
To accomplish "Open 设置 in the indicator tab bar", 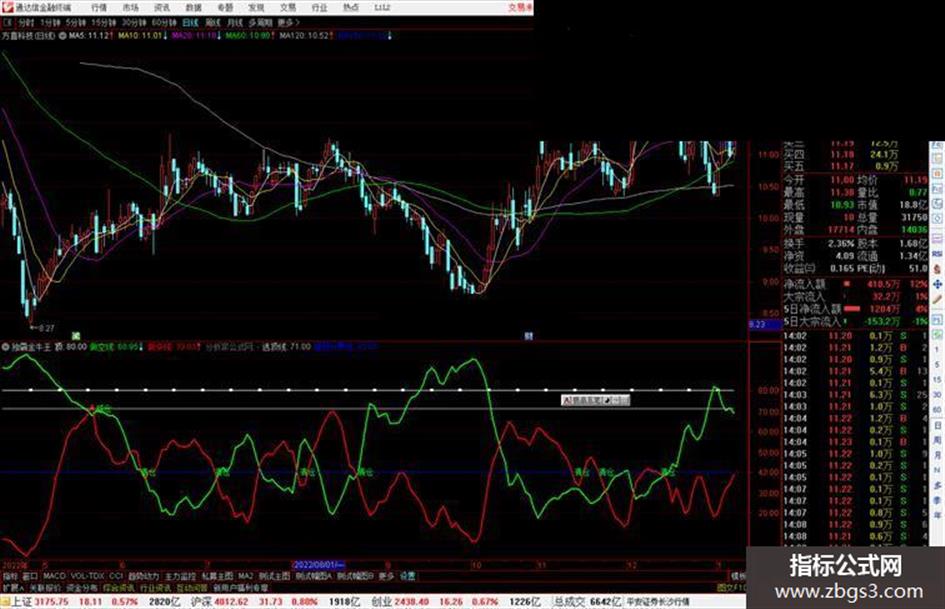I will [x=407, y=576].
